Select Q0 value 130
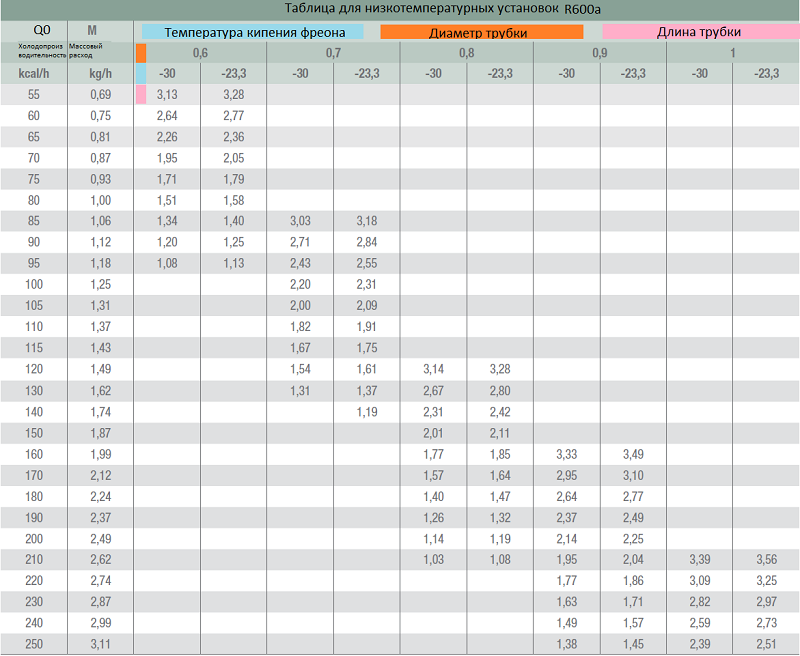Screen dimensions: 800x656 coord(34,391)
